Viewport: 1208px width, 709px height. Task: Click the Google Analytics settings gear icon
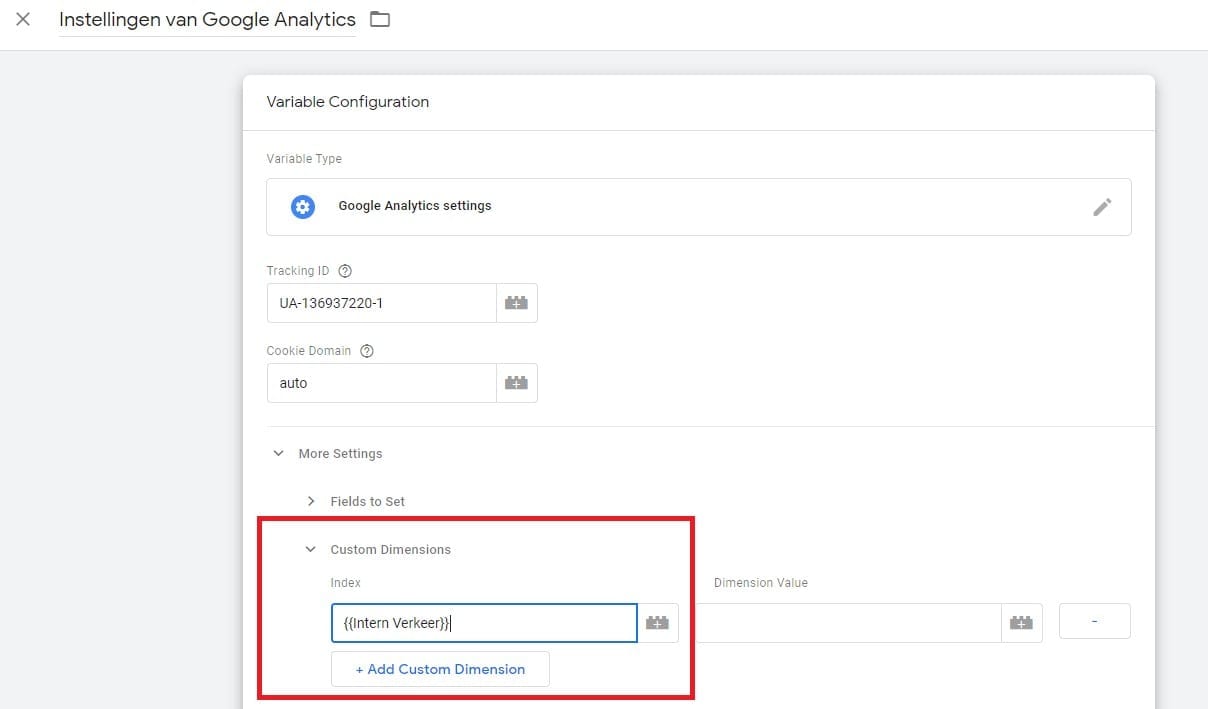point(302,206)
